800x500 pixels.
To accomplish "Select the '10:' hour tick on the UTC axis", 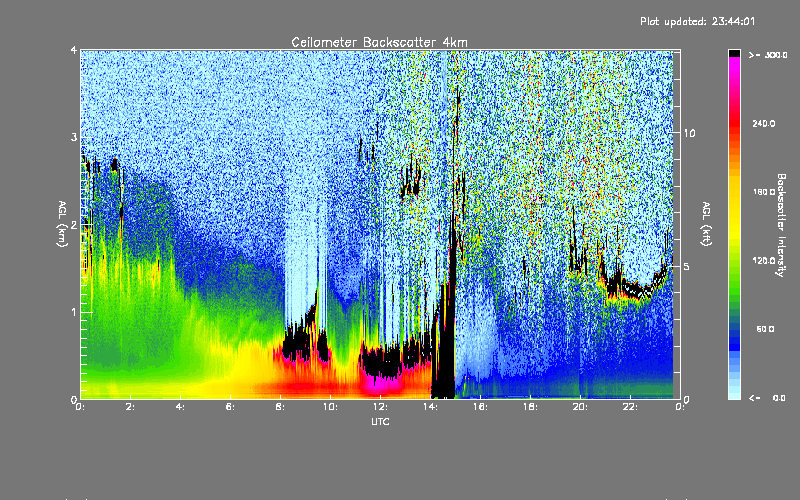I will [330, 407].
